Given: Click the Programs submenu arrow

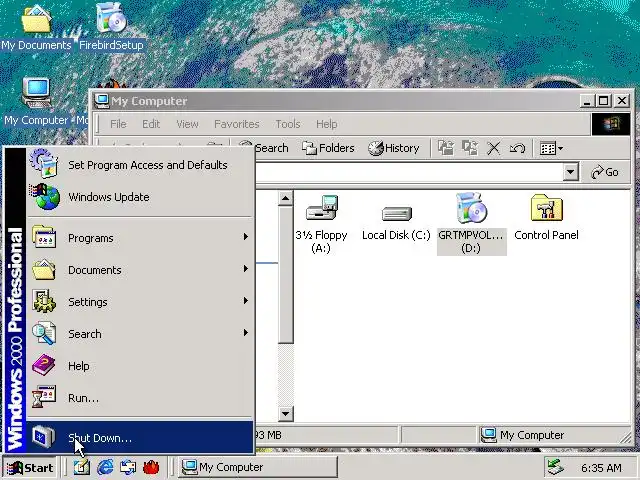Looking at the screenshot, I should point(246,237).
